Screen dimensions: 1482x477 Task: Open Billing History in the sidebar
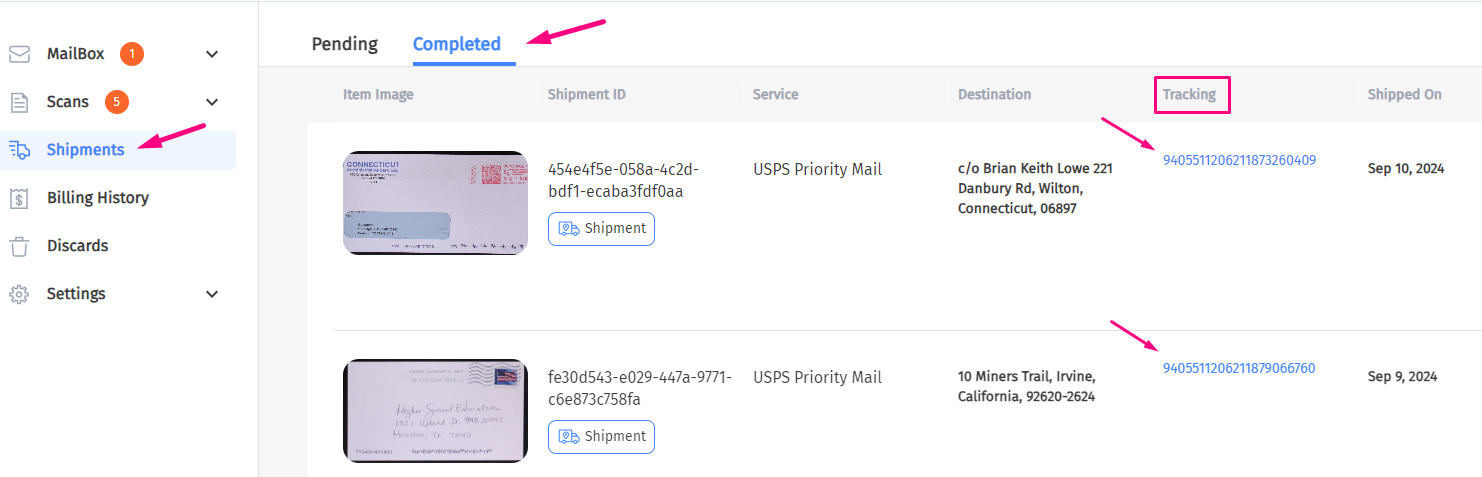[98, 198]
